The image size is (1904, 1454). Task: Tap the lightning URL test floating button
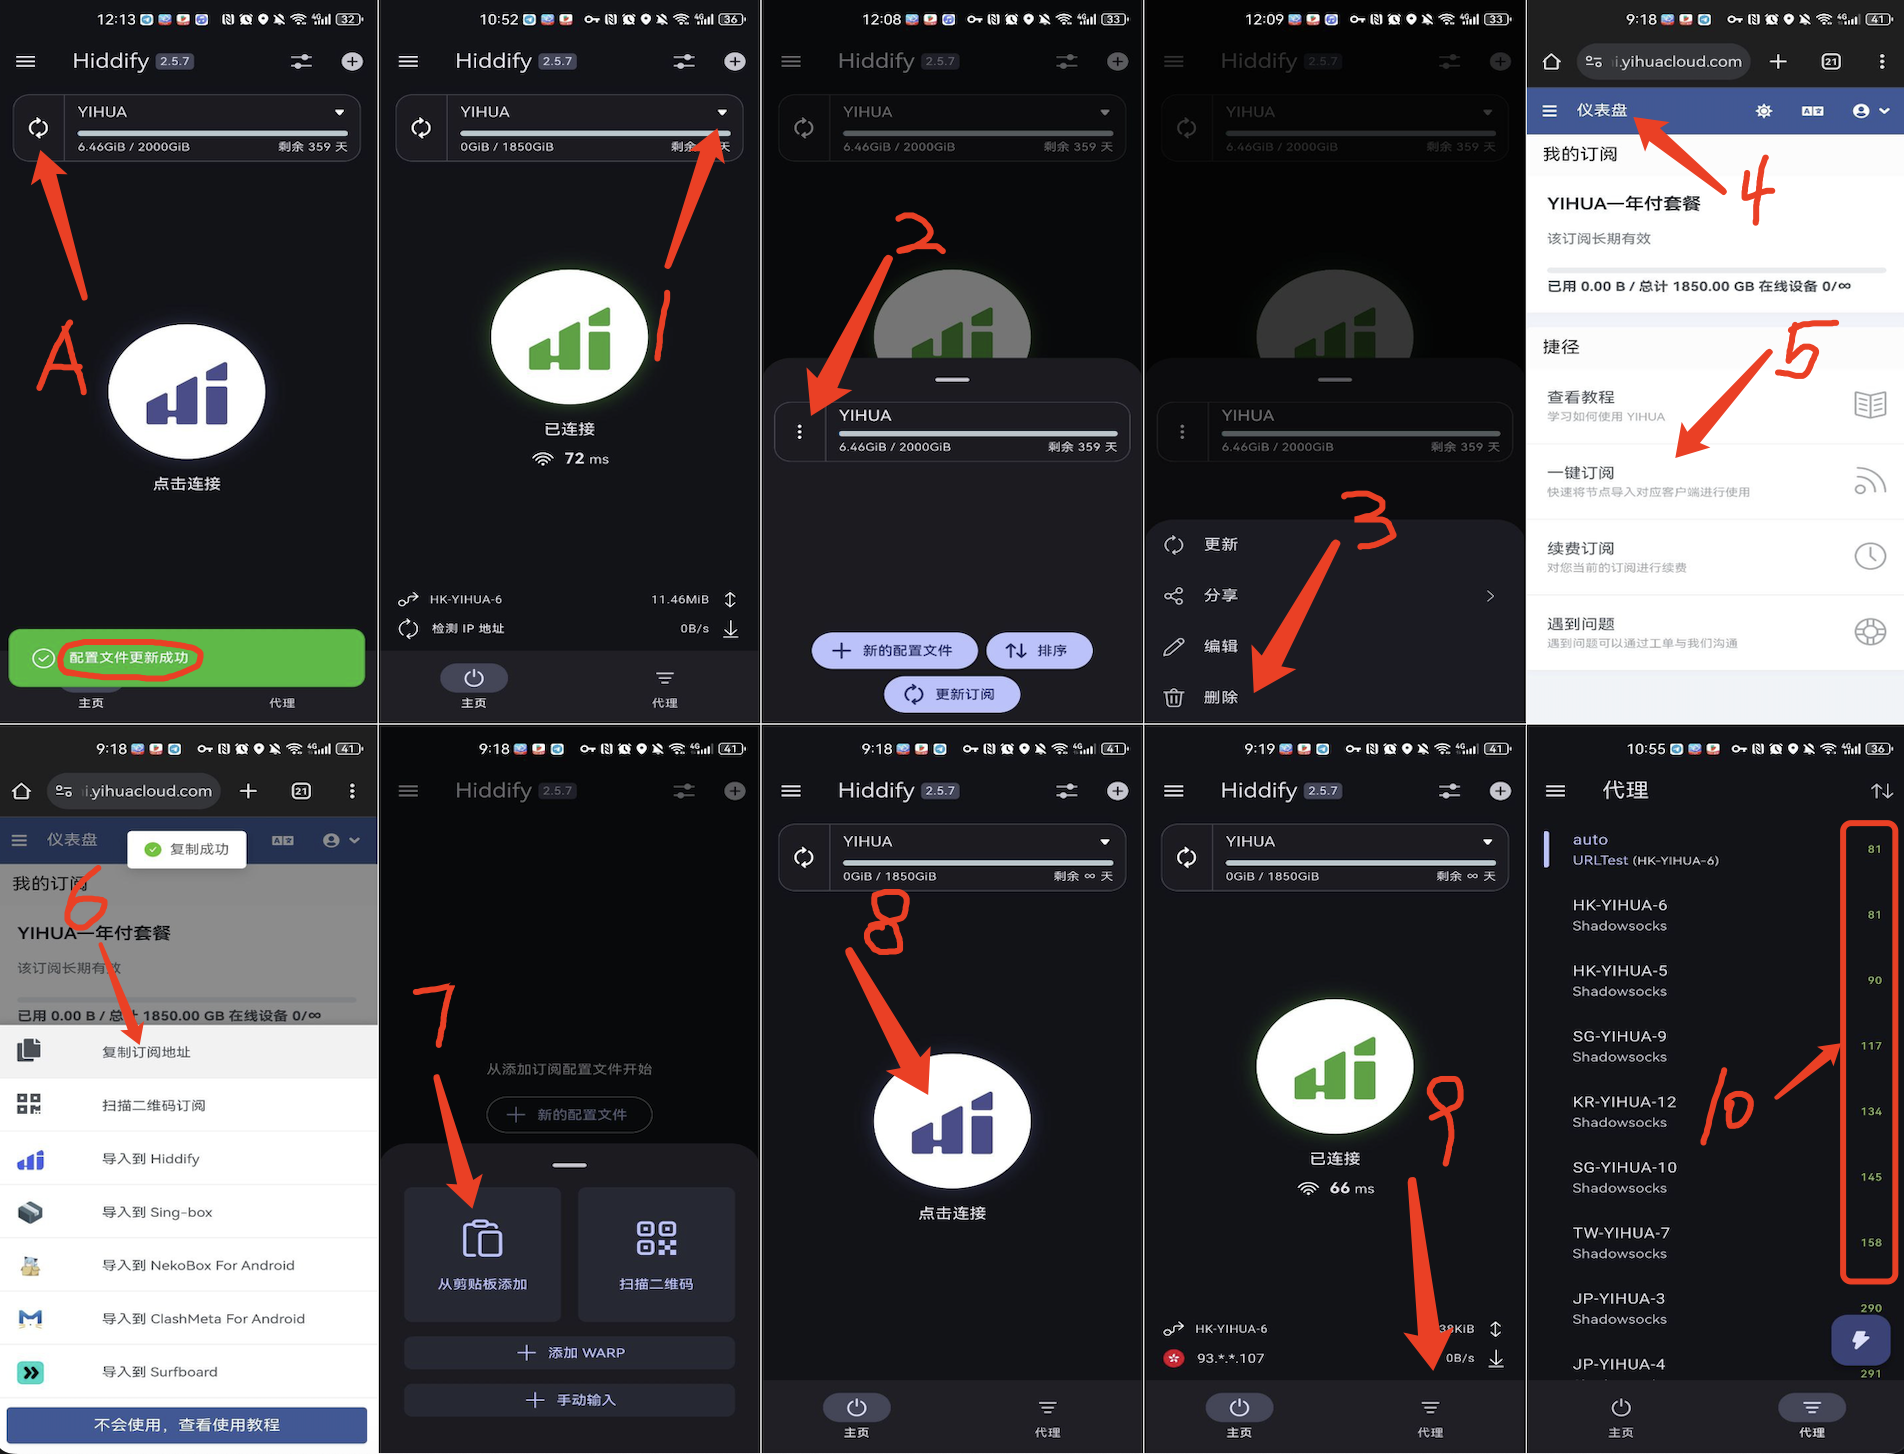click(x=1860, y=1339)
